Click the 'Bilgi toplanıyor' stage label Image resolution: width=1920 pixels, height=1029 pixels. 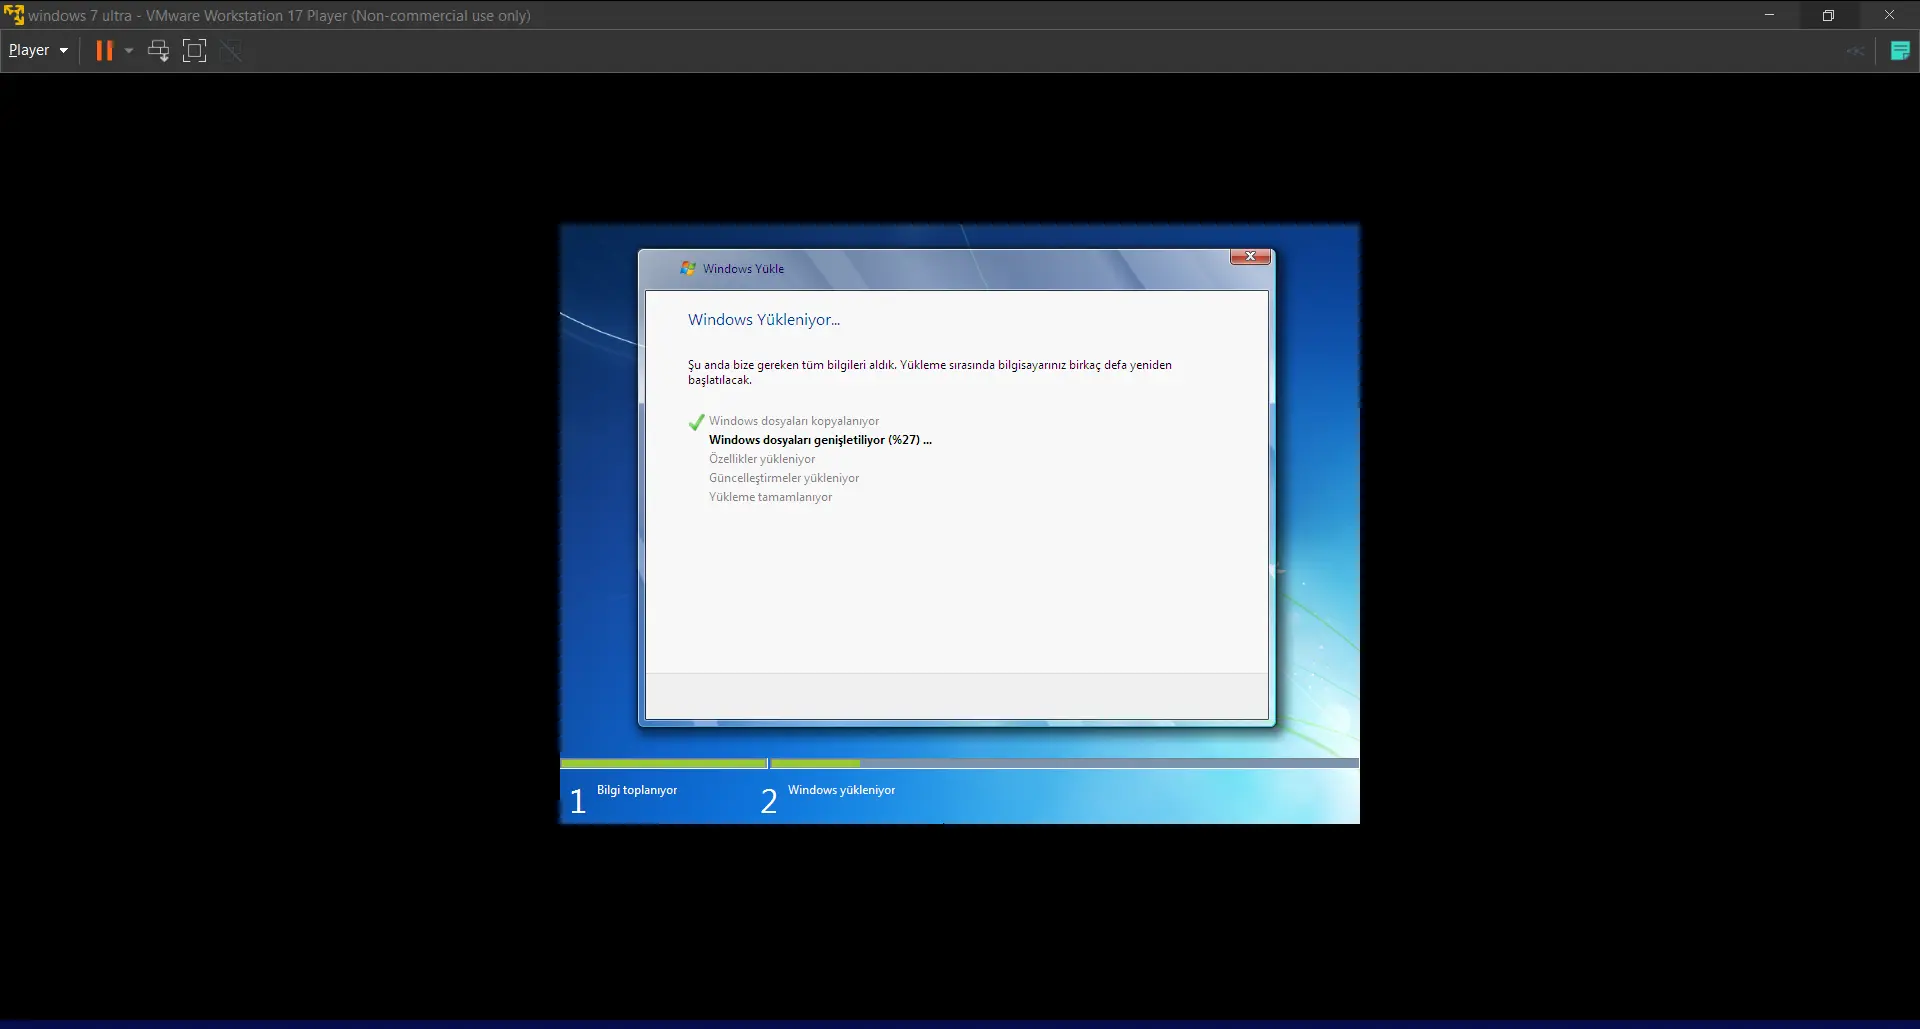pos(637,790)
